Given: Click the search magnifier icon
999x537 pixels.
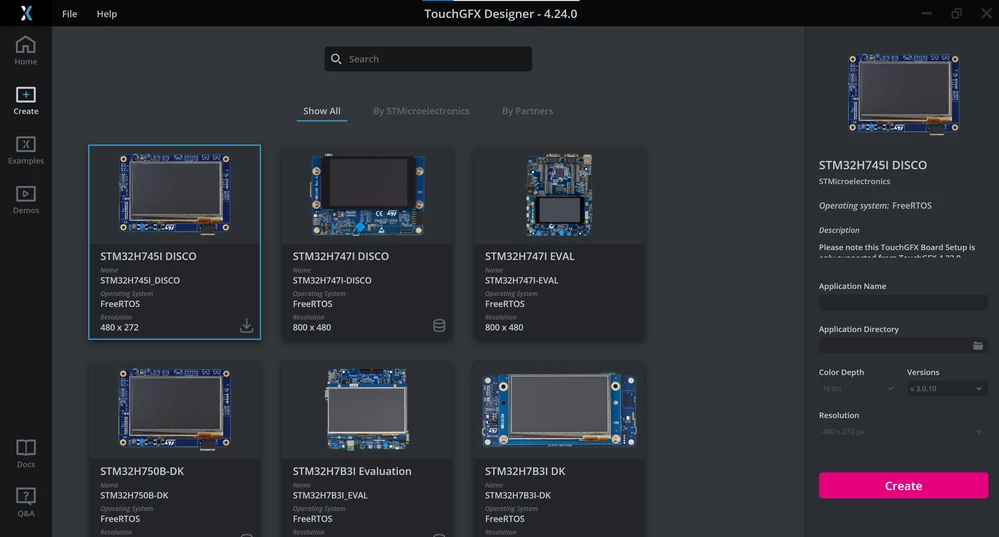Looking at the screenshot, I should coord(336,59).
